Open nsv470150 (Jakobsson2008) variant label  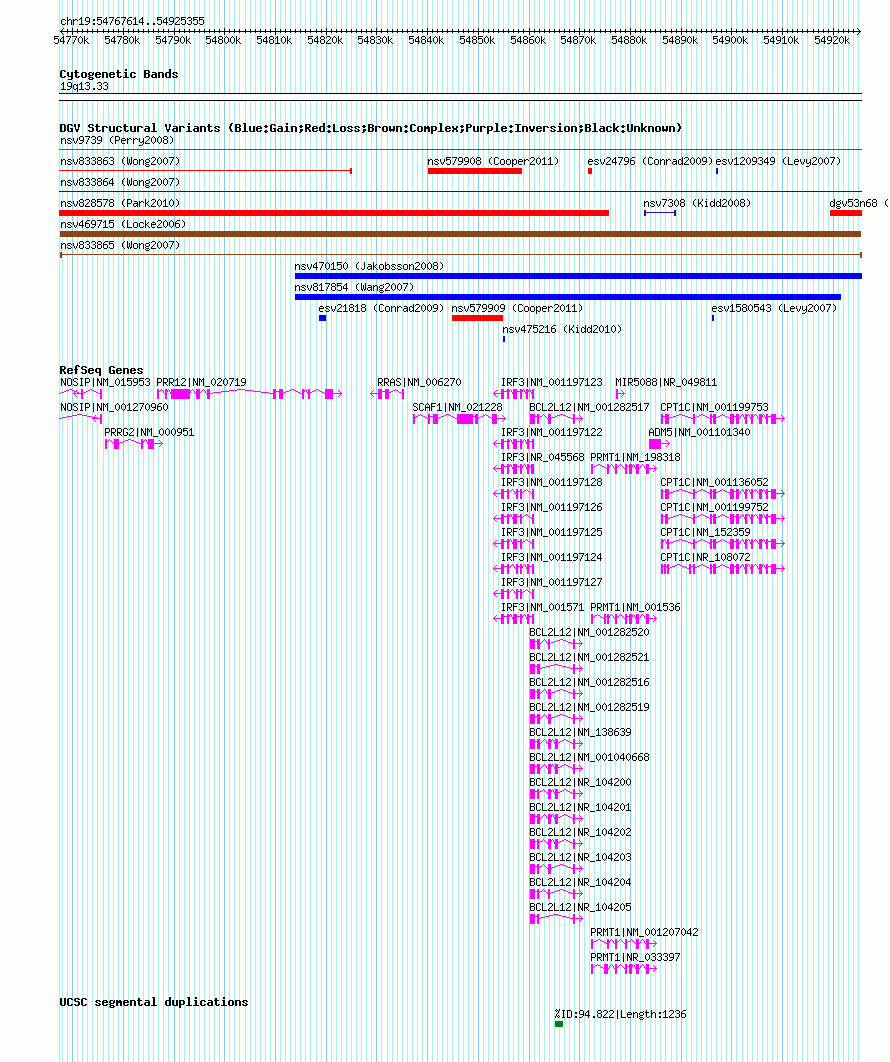click(369, 266)
